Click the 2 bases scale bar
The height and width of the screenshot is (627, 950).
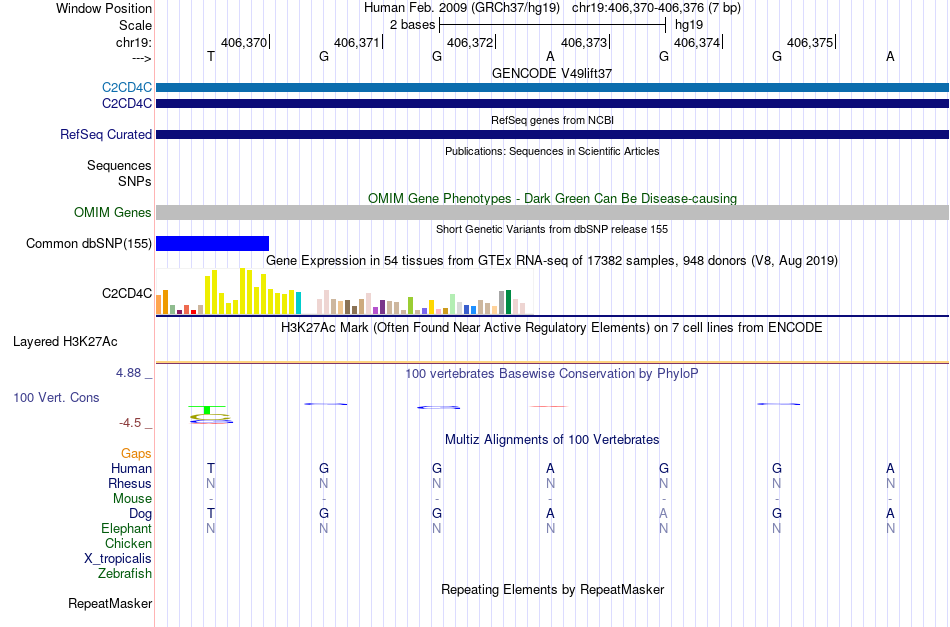[552, 25]
